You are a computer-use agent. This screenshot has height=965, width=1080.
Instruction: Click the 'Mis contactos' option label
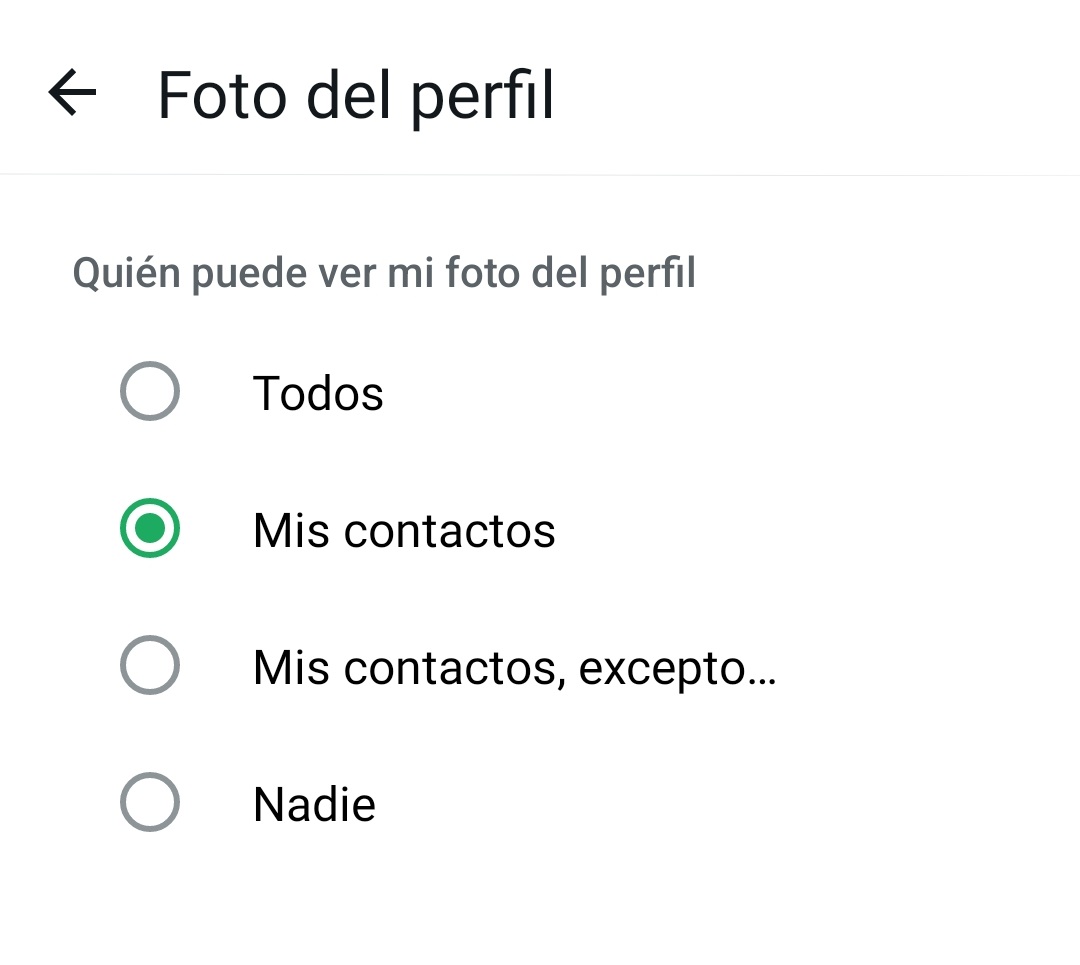[x=404, y=530]
